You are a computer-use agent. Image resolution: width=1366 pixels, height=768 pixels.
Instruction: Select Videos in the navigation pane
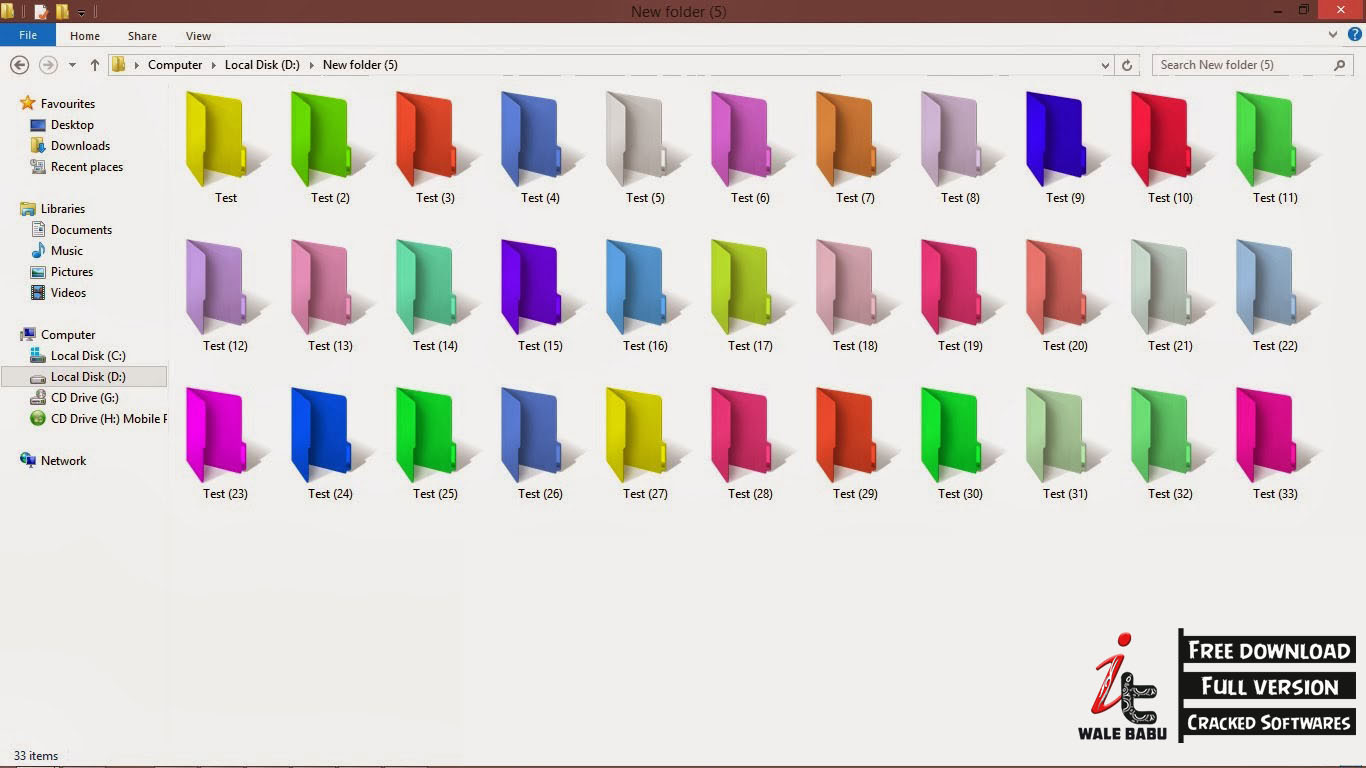[67, 292]
